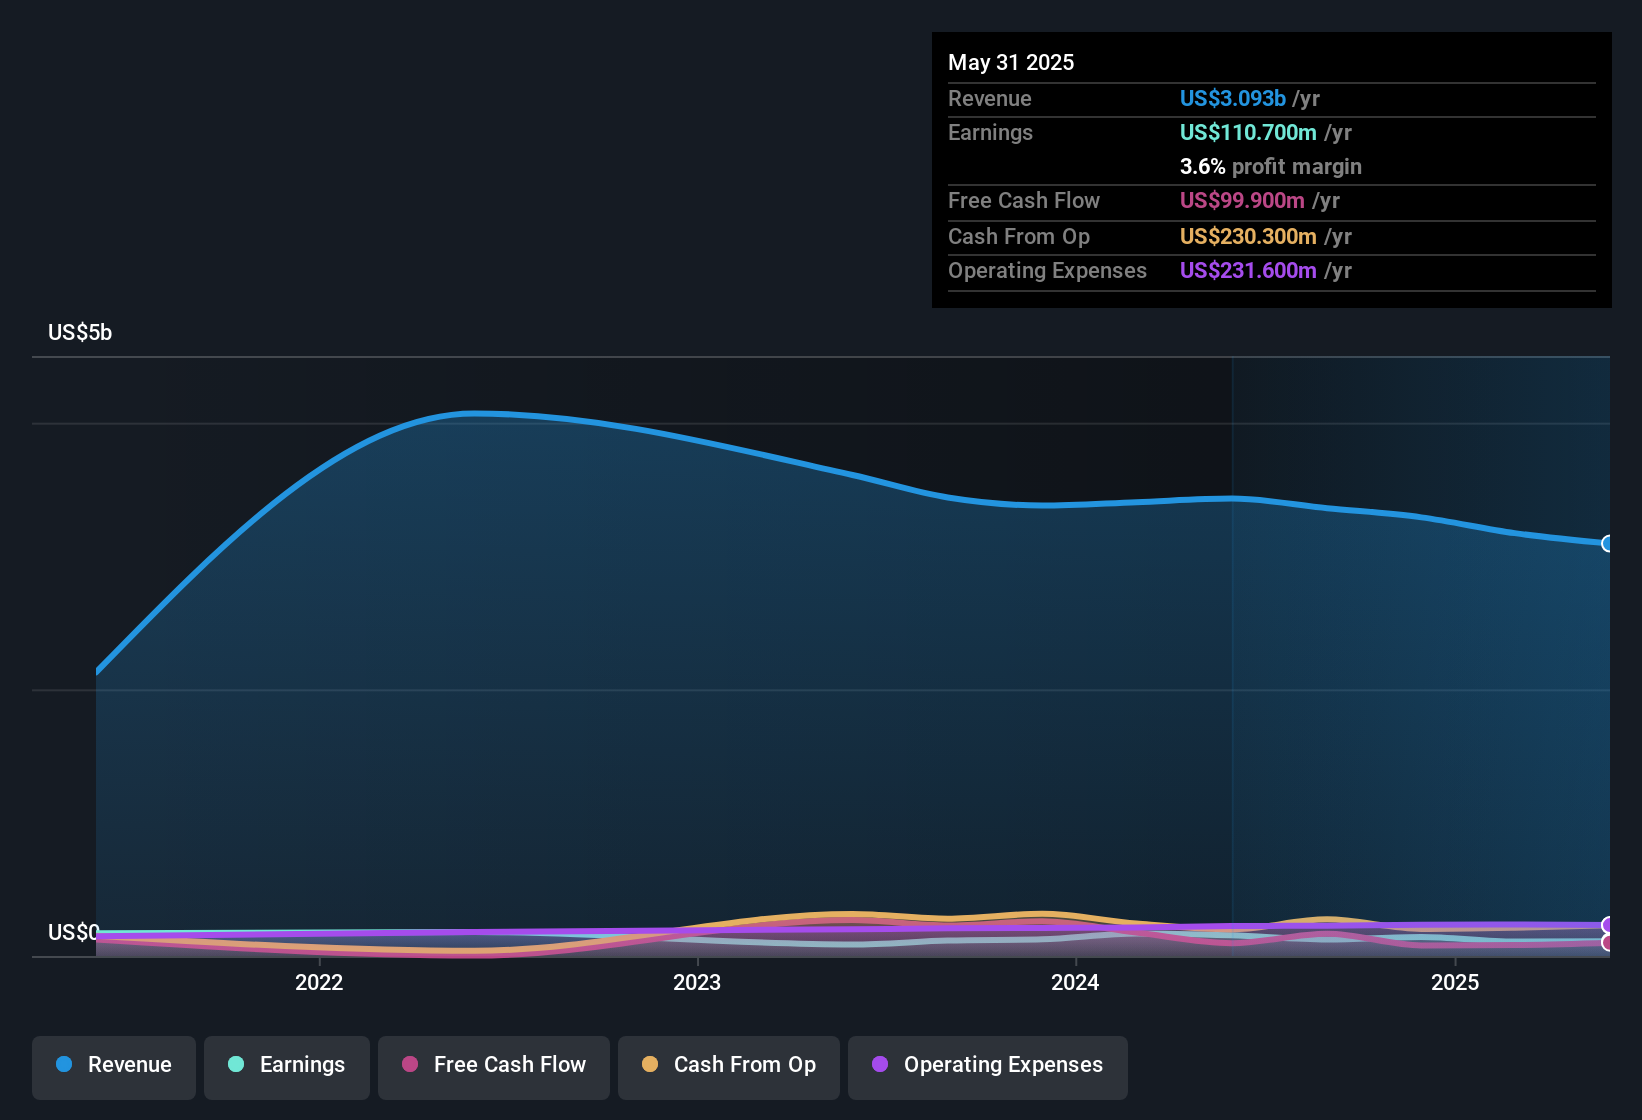1642x1120 pixels.
Task: Click the 3.6% profit margin text
Action: (x=1271, y=166)
